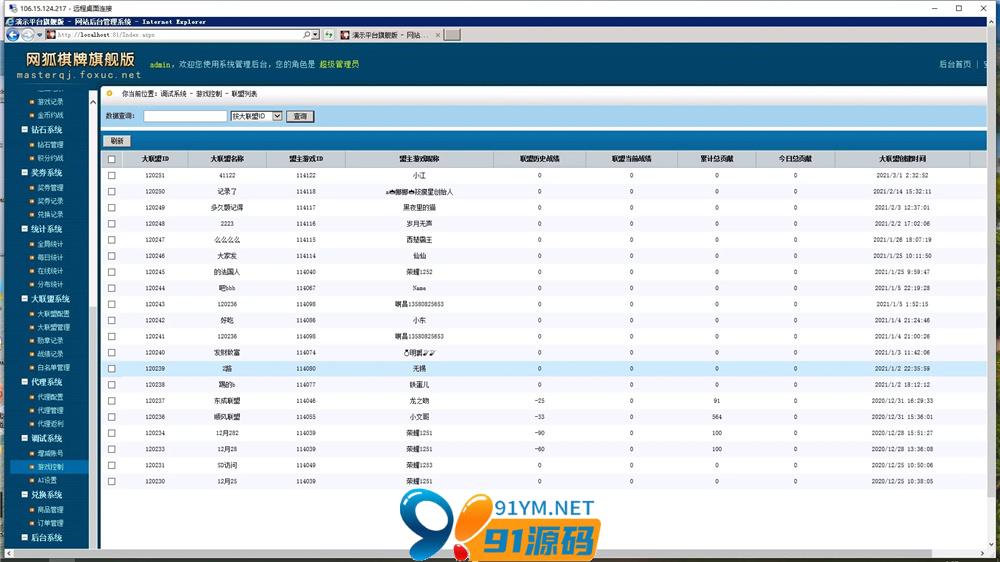Viewport: 1000px width, 562px height.
Task: Click the icon beside 白名单管理 in sidebar
Action: (32, 367)
